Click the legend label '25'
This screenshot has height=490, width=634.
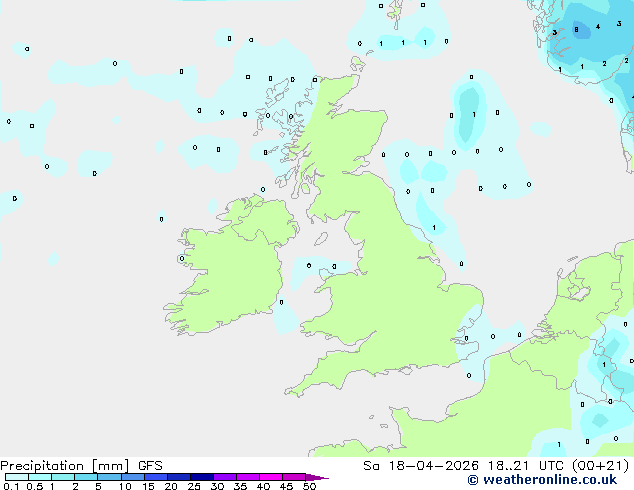tap(194, 486)
